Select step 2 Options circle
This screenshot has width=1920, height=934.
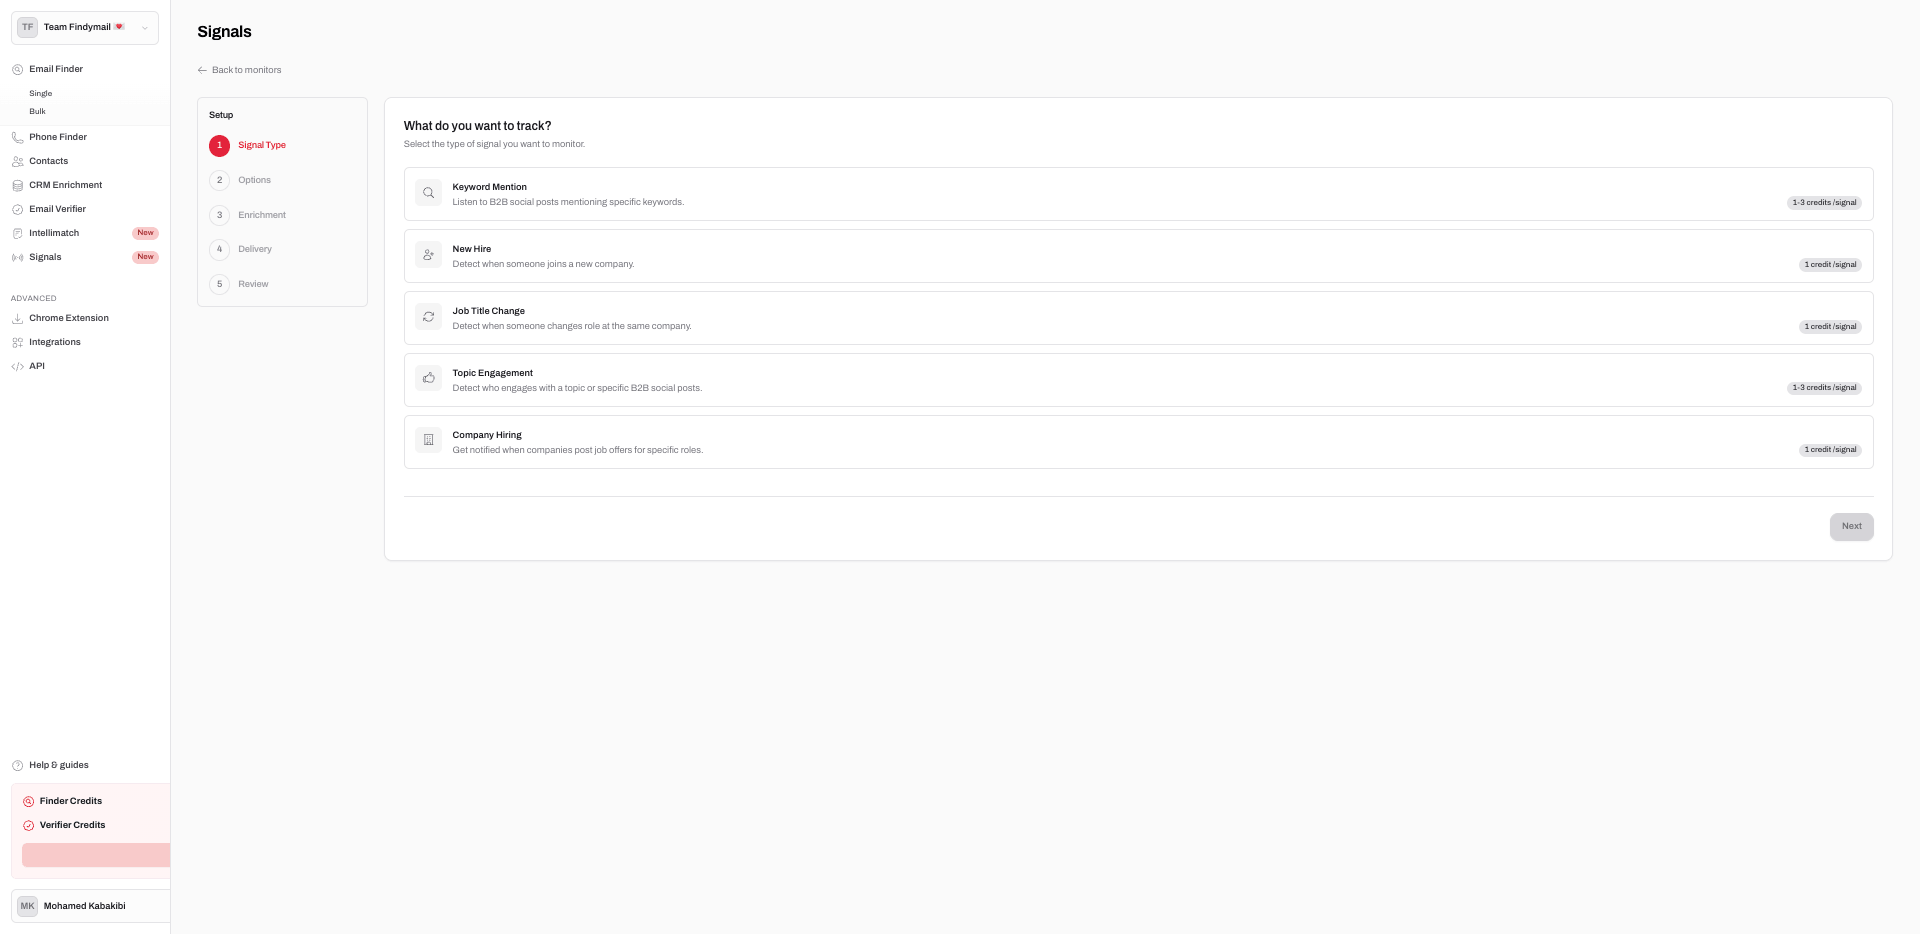pos(219,181)
